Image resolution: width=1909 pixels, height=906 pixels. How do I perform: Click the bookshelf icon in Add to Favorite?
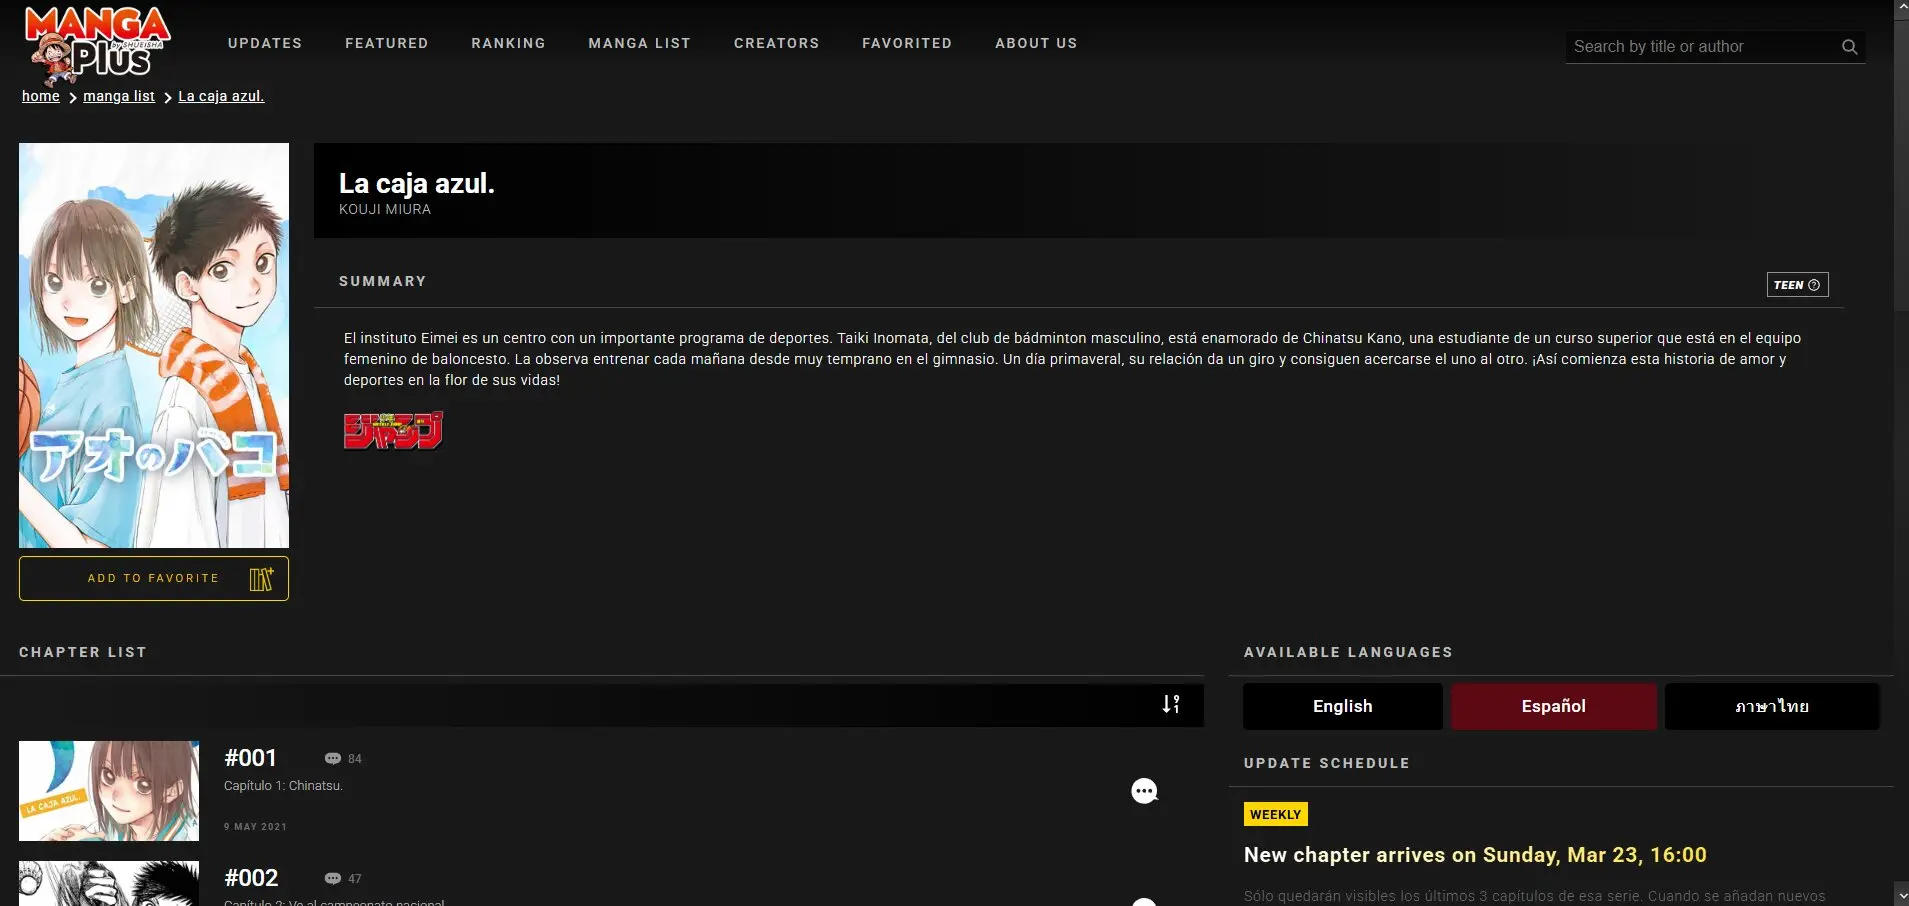(x=261, y=578)
